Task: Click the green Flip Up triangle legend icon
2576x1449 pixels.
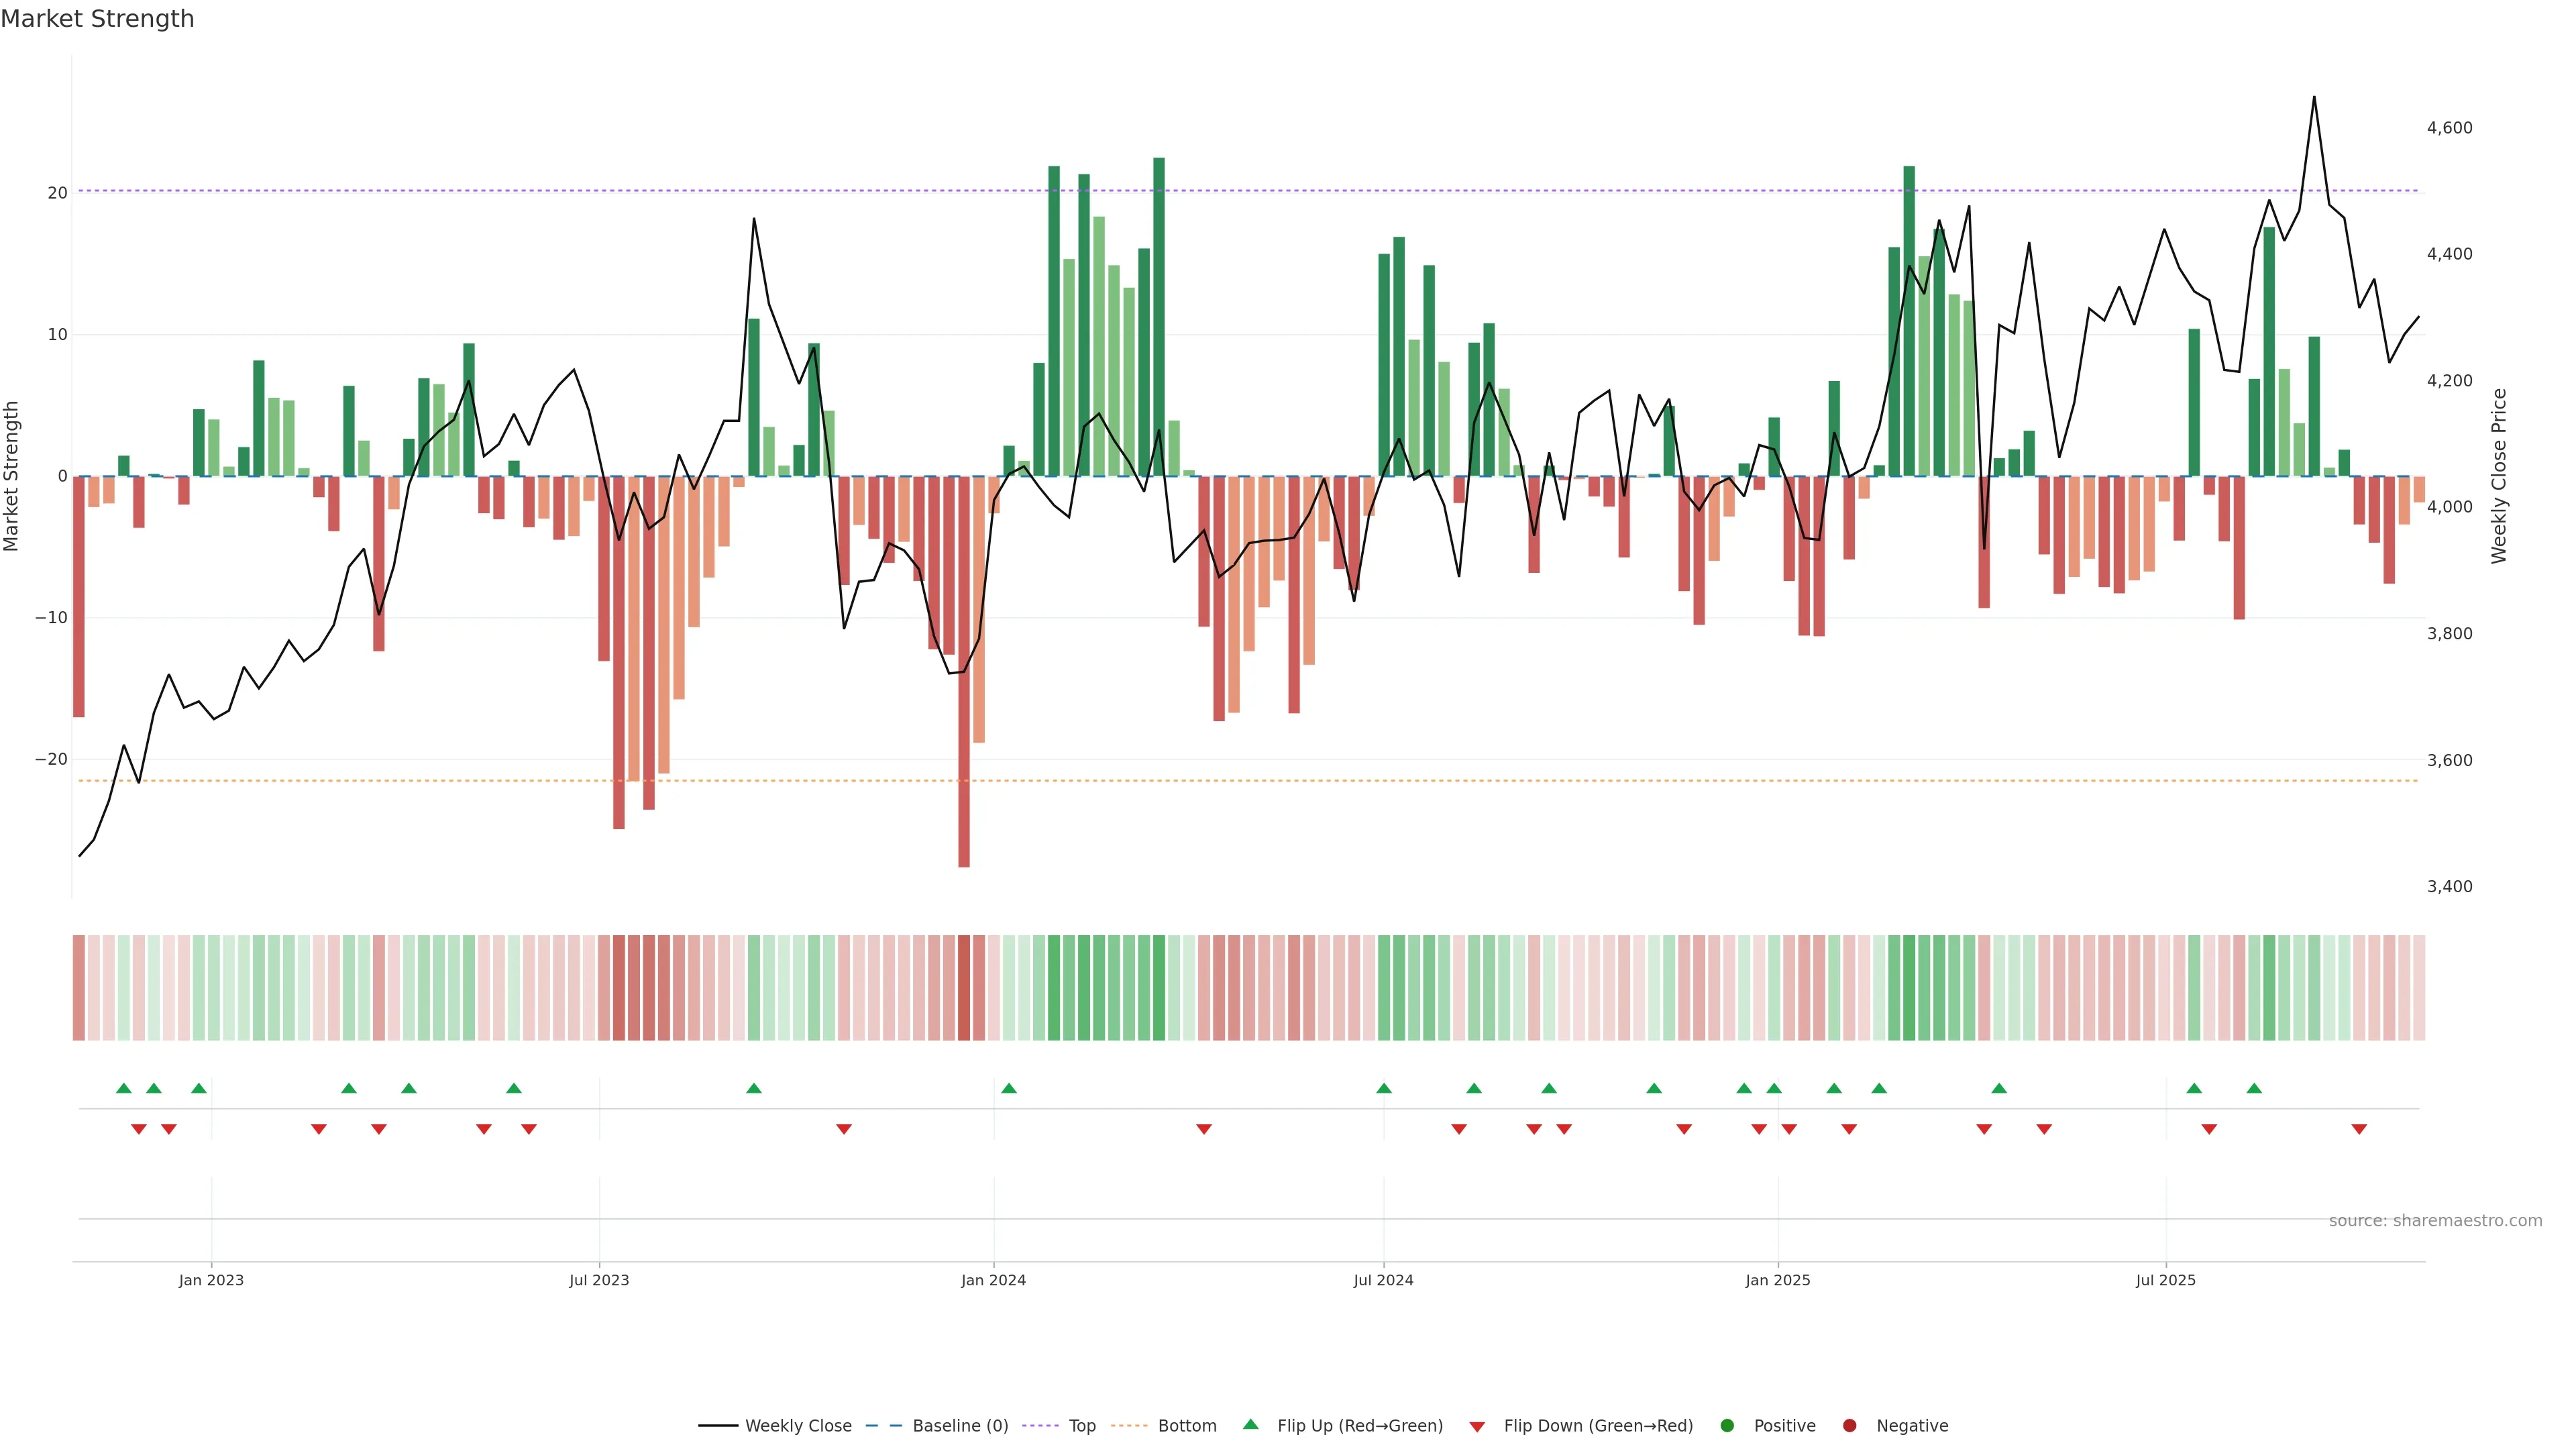Action: pos(1250,1424)
